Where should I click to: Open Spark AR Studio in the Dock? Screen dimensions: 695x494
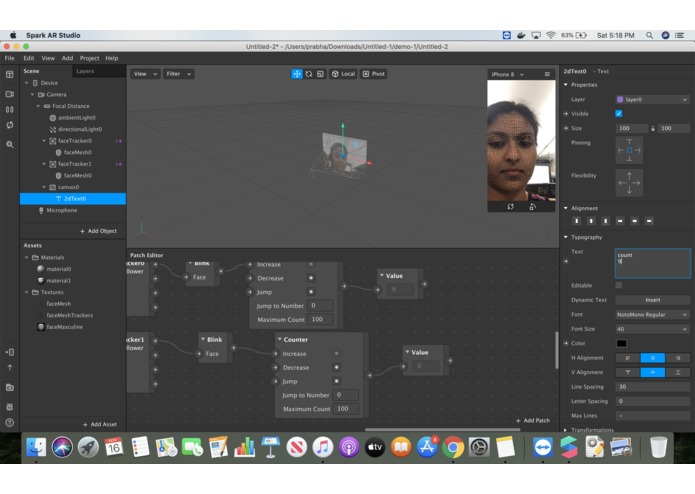569,447
